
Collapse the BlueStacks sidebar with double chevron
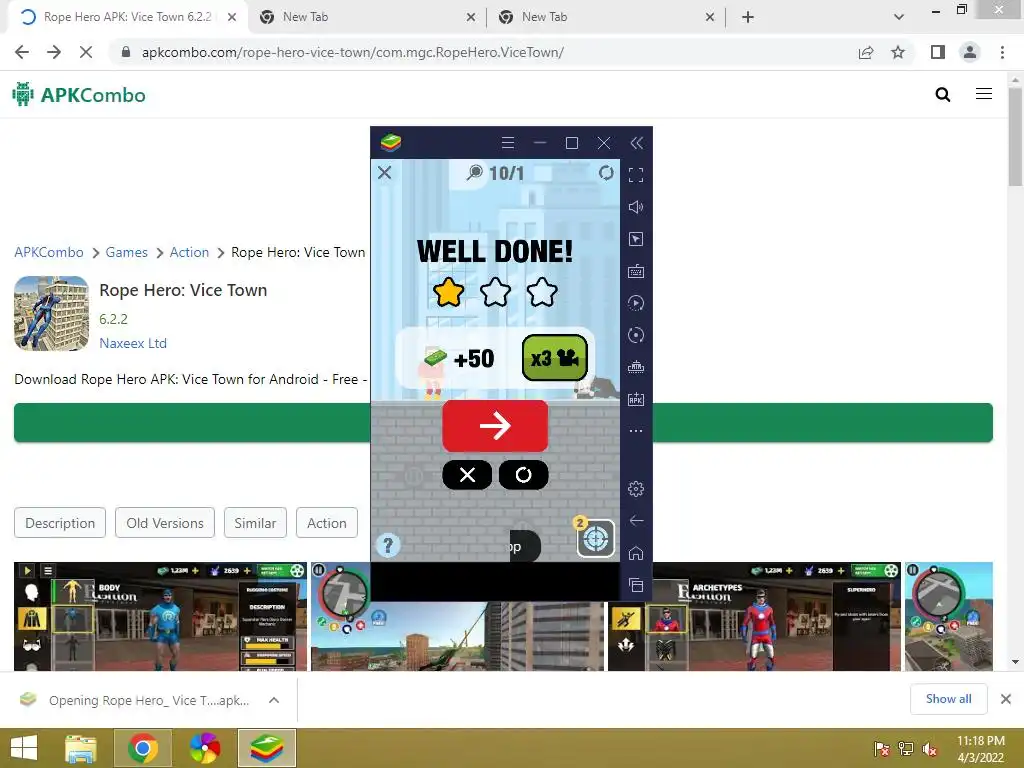coord(636,143)
